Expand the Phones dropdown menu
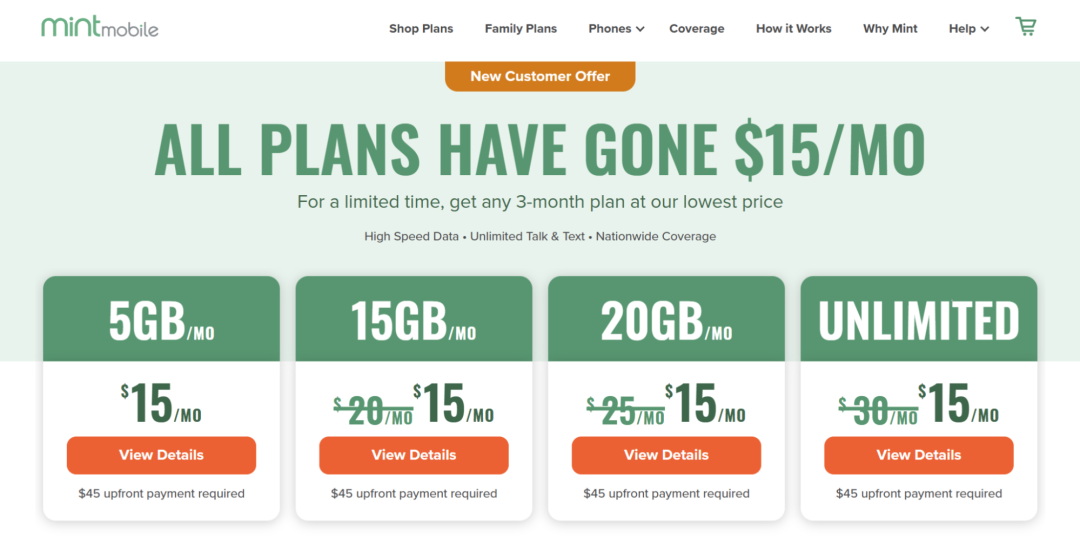 (x=616, y=29)
